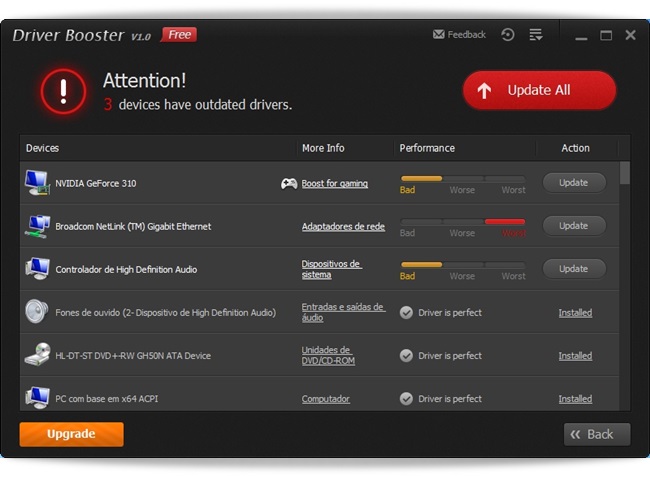650x477 pixels.
Task: Go Back using the Back button
Action: [597, 434]
